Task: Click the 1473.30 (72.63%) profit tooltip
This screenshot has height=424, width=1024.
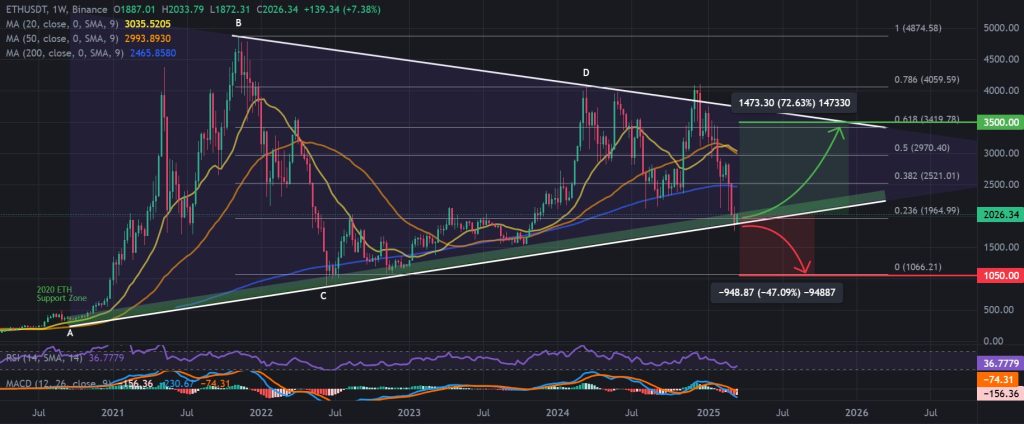Action: tap(793, 103)
